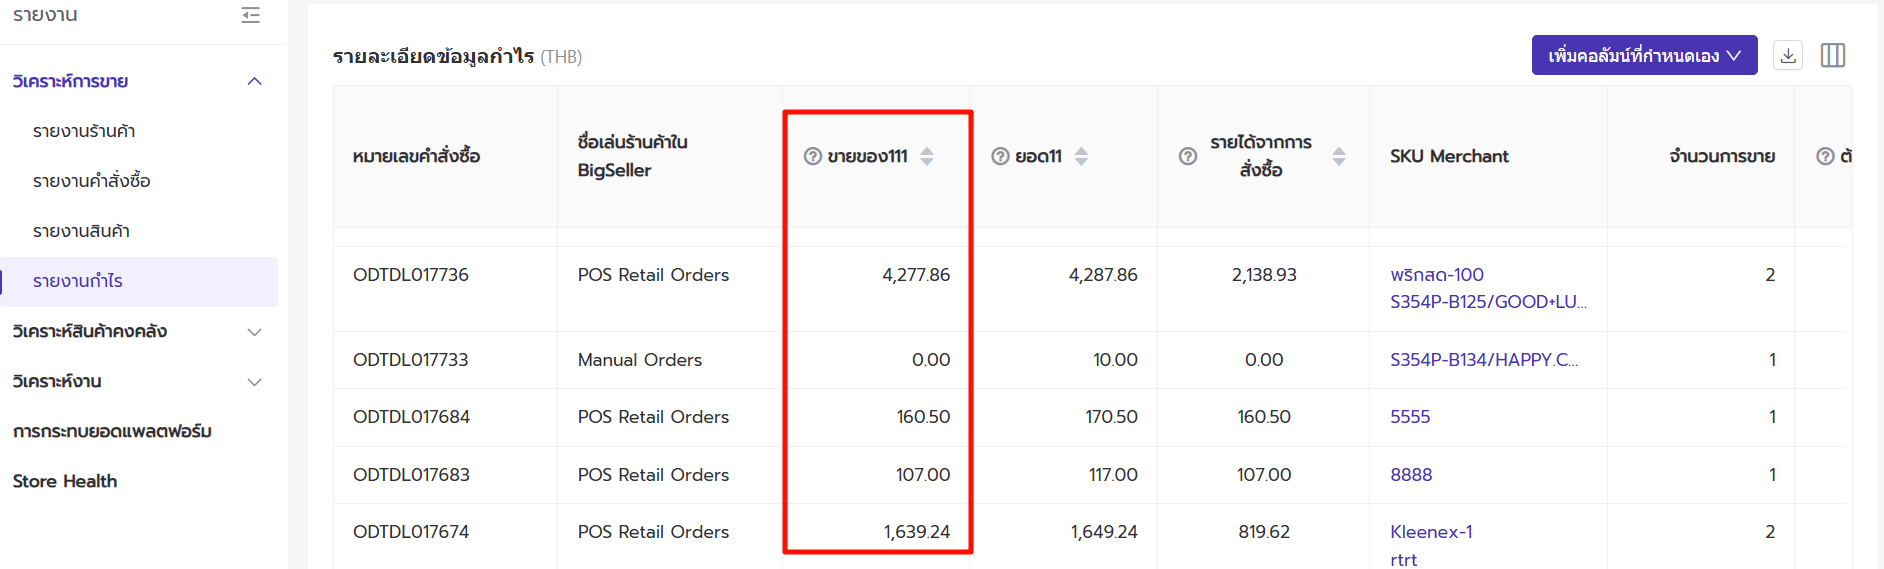Viewport: 1884px width, 569px height.
Task: Open the column settings icon
Action: [1833, 55]
